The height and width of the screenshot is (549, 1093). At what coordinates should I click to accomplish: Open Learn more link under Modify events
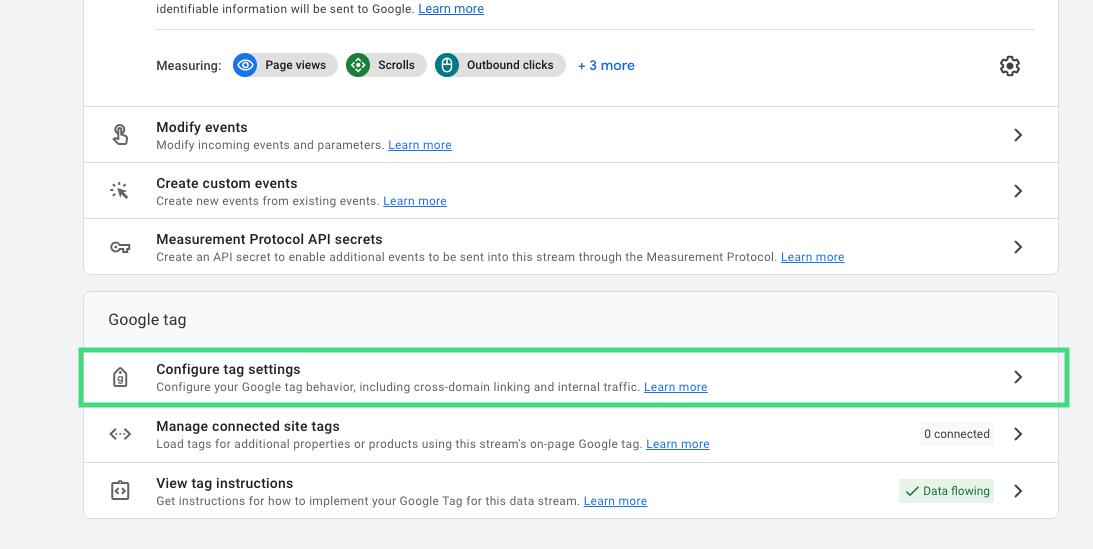420,145
